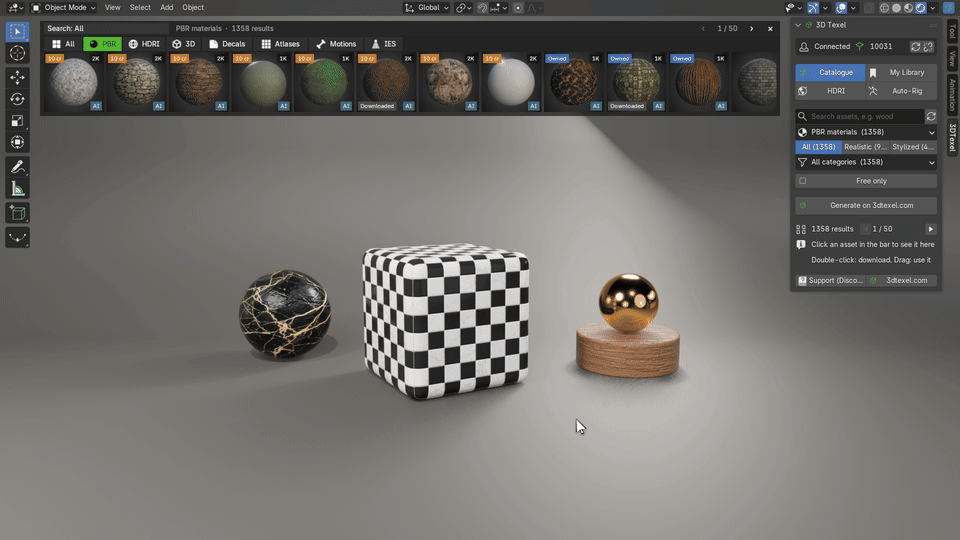This screenshot has width=960, height=540.
Task: Click the bottom tool in left toolbar
Action: 17,238
